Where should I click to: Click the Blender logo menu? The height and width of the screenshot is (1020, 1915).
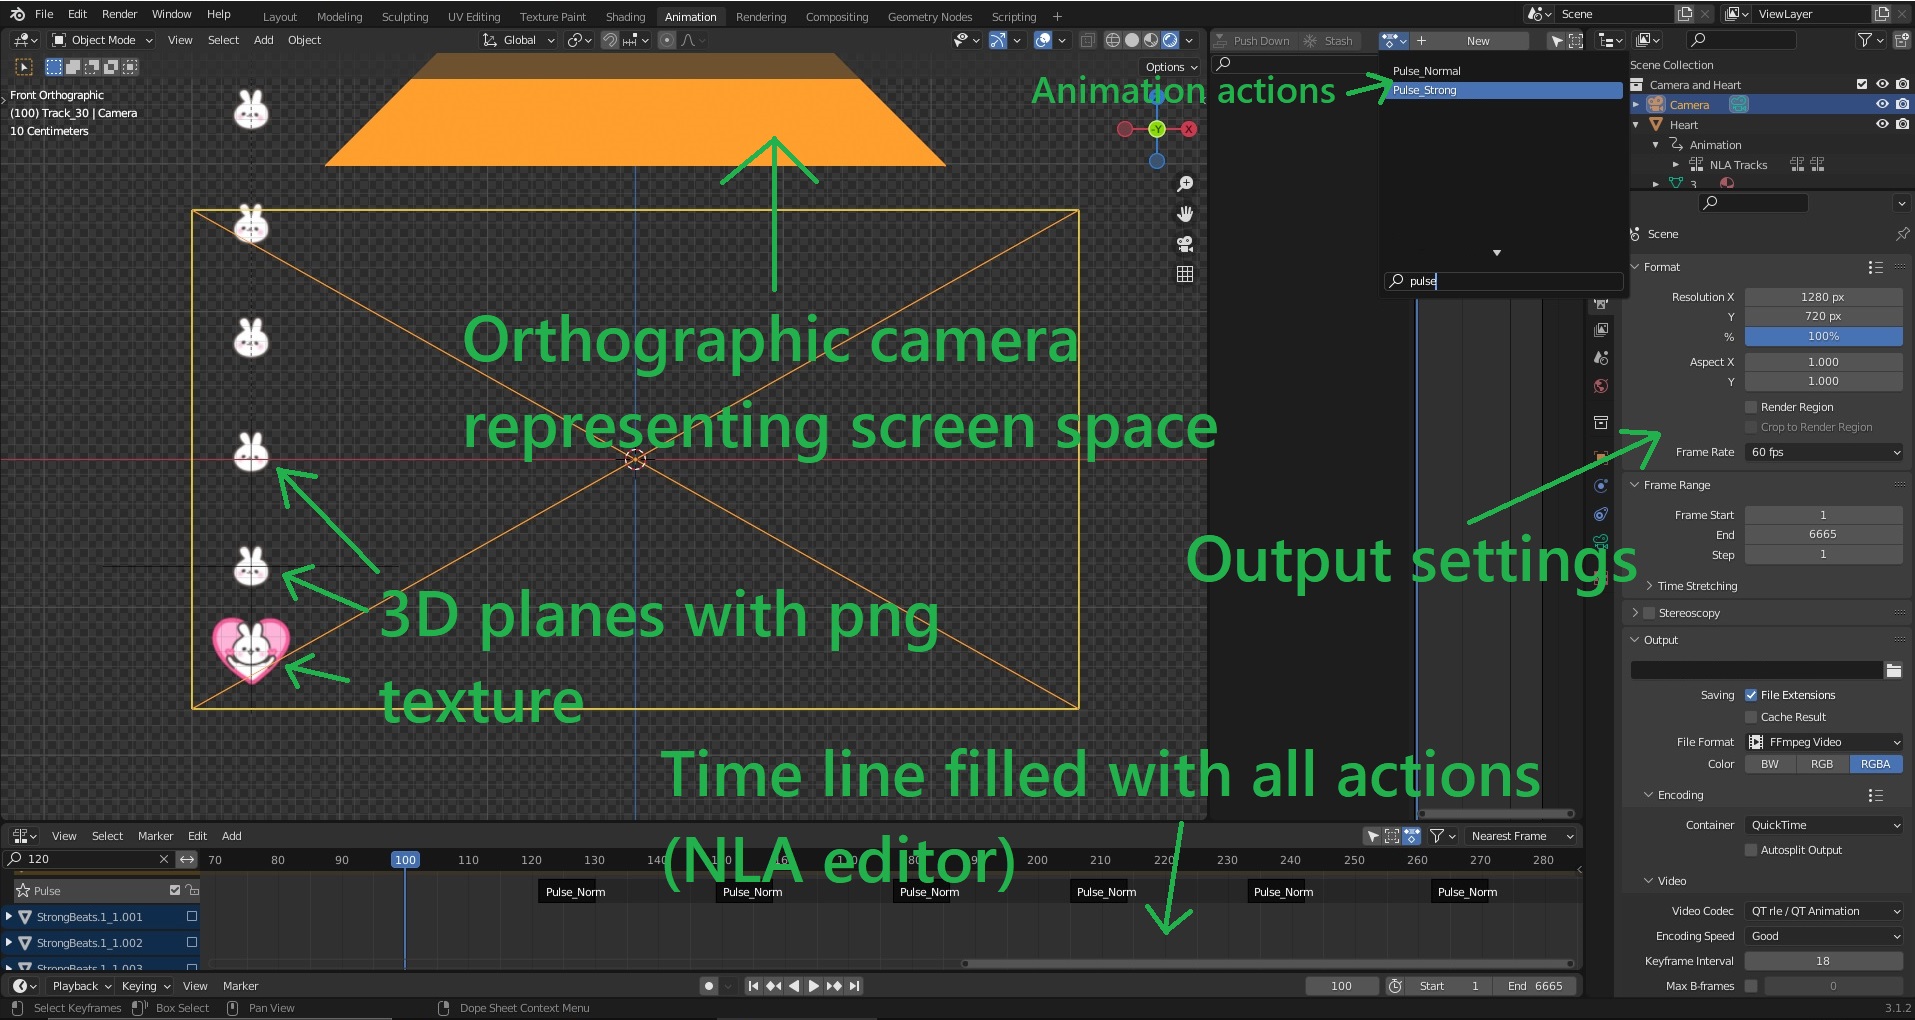pyautogui.click(x=17, y=14)
